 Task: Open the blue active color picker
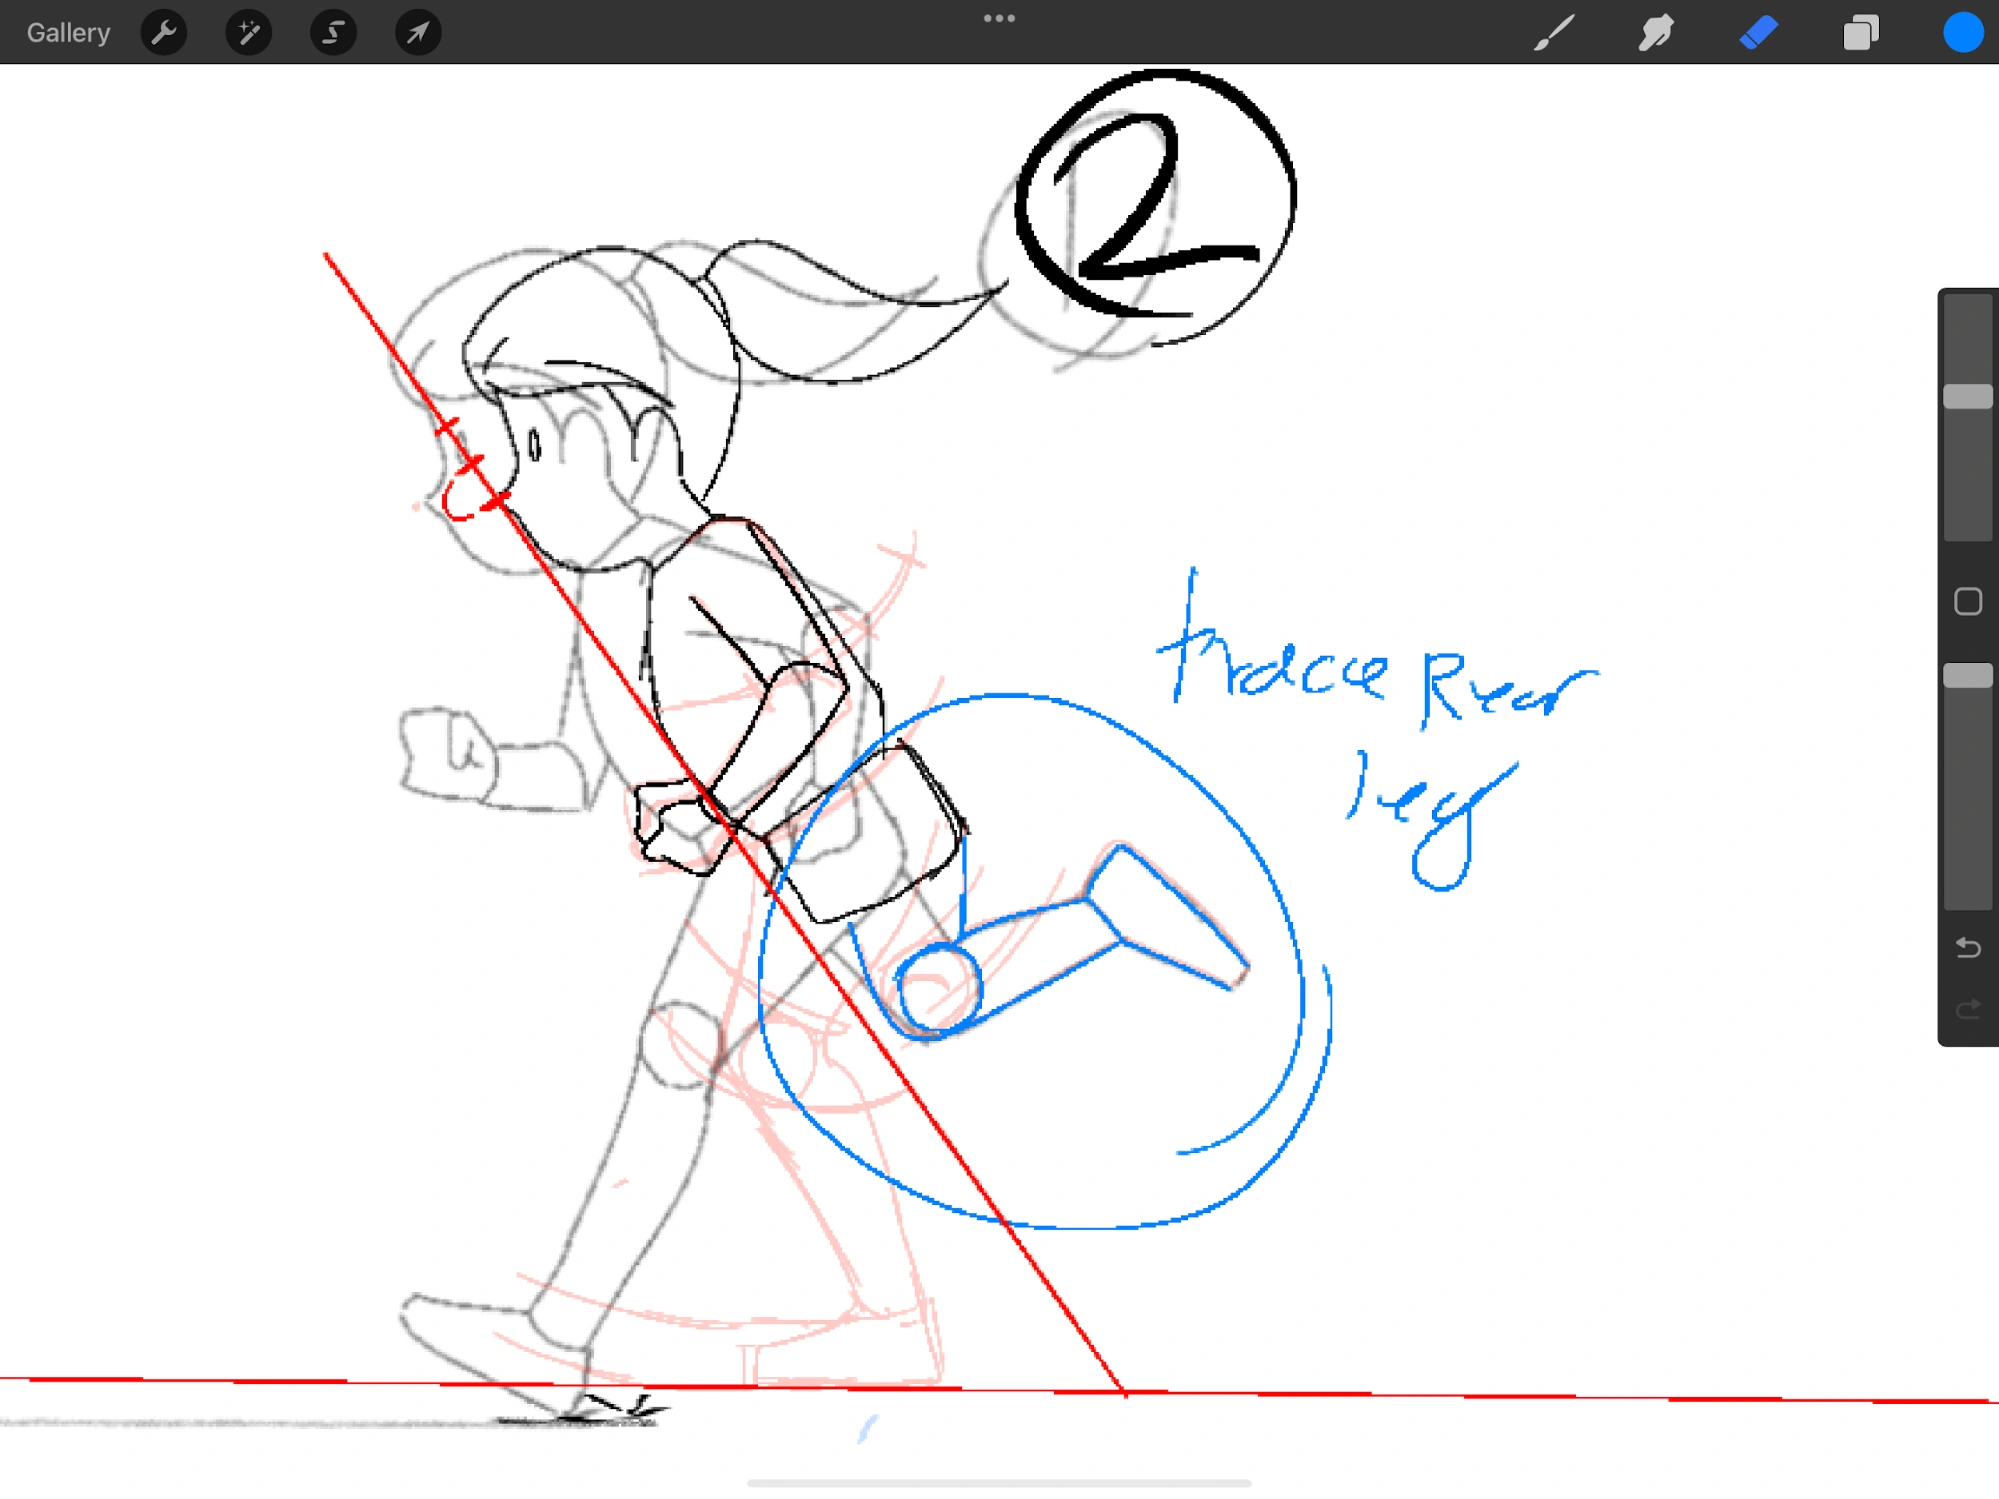pyautogui.click(x=1962, y=33)
